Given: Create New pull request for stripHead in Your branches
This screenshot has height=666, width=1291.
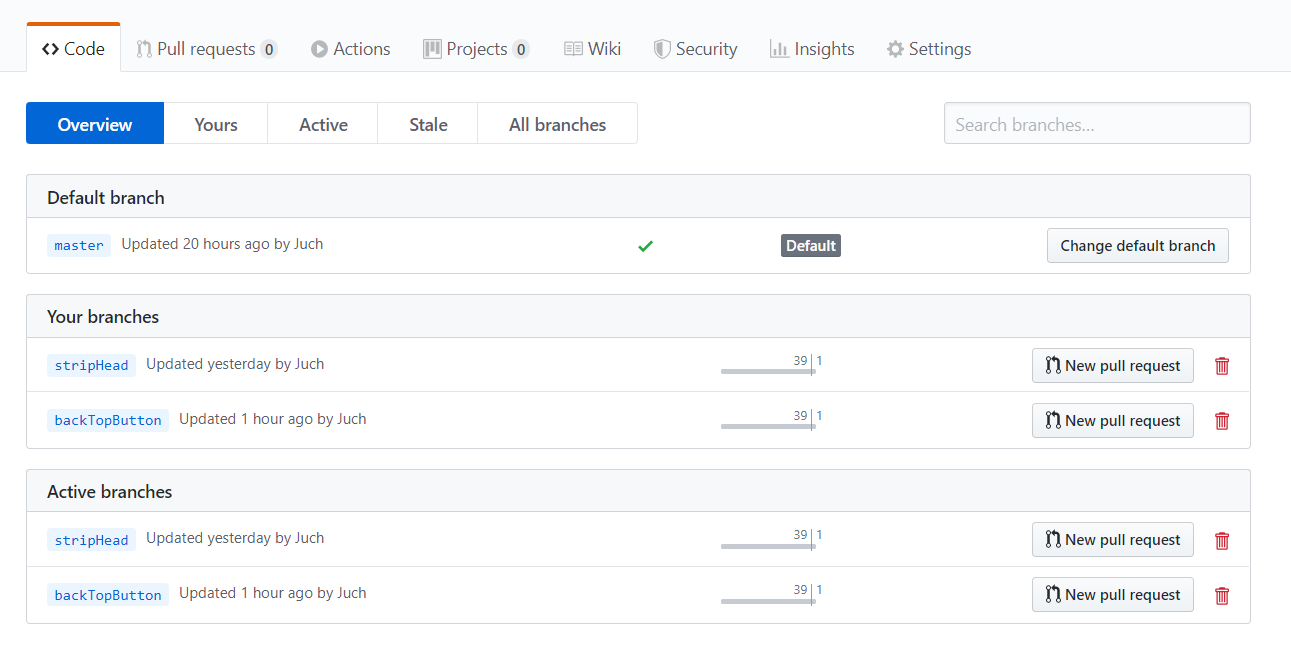Looking at the screenshot, I should pos(1112,366).
